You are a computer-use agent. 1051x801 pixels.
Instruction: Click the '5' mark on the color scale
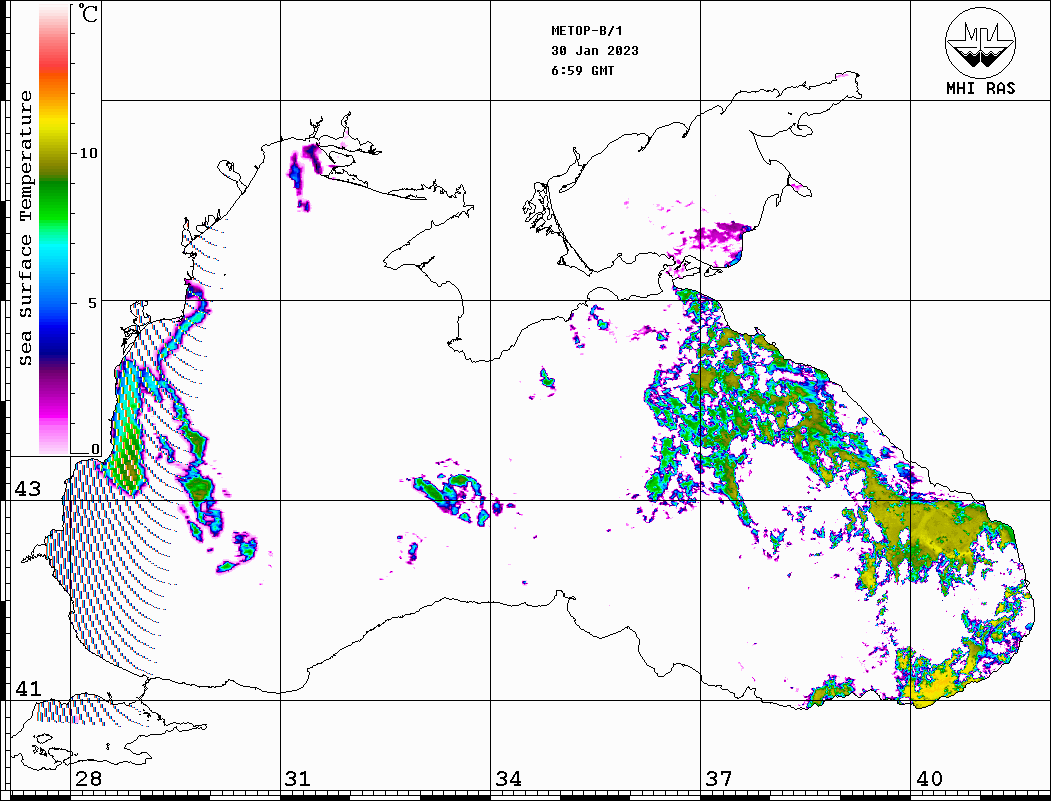pos(92,303)
